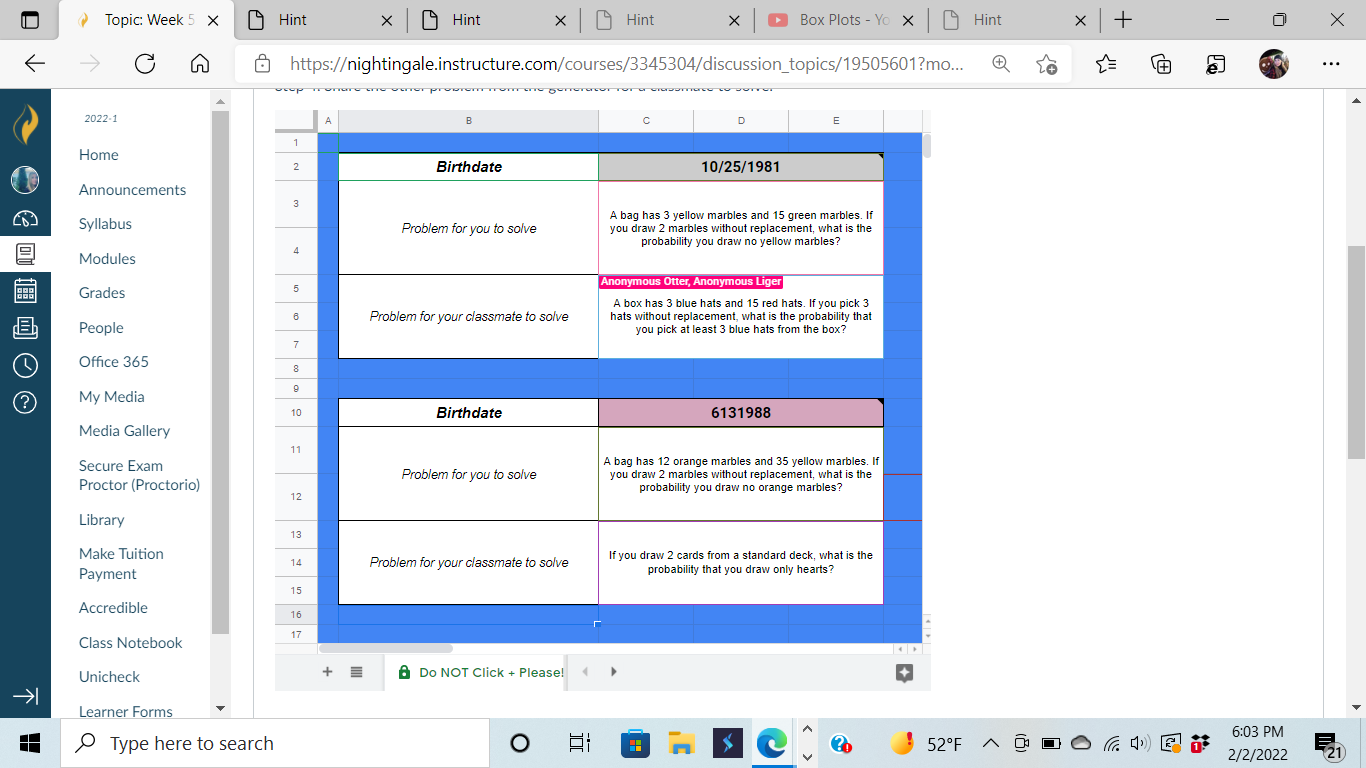Open the Settings and more menu
Image resolution: width=1366 pixels, height=768 pixels.
1332,63
